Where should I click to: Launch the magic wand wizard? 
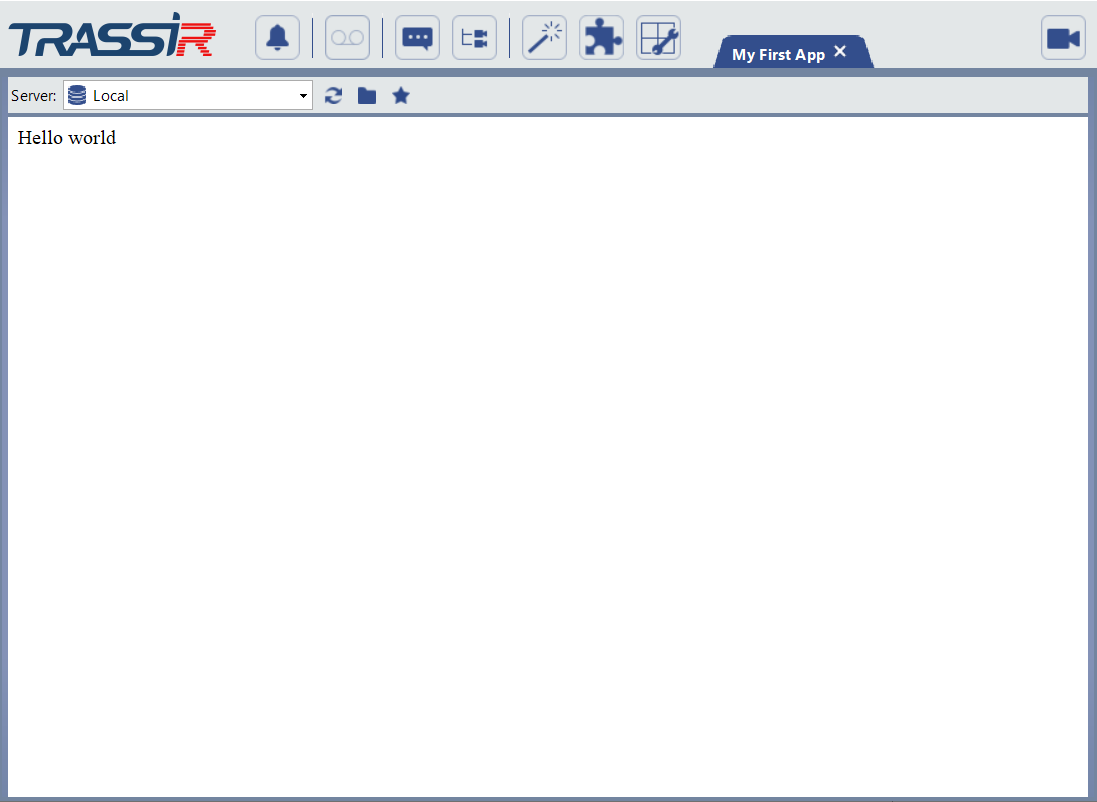click(544, 38)
